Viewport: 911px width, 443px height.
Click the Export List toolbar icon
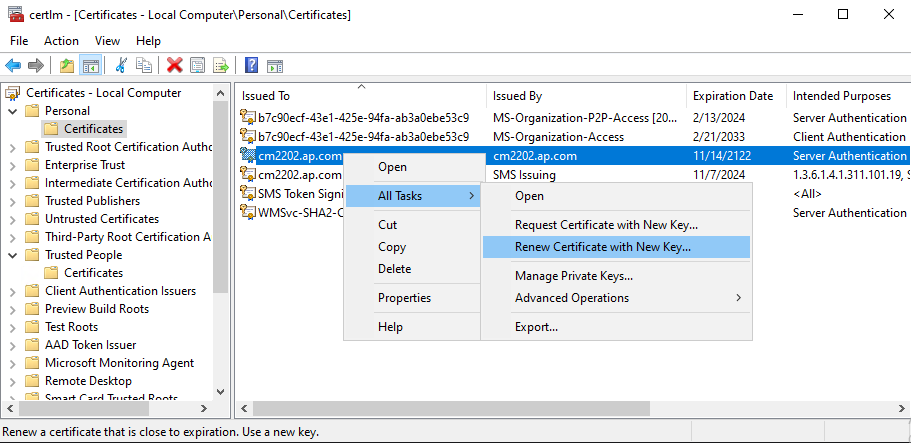click(x=221, y=65)
